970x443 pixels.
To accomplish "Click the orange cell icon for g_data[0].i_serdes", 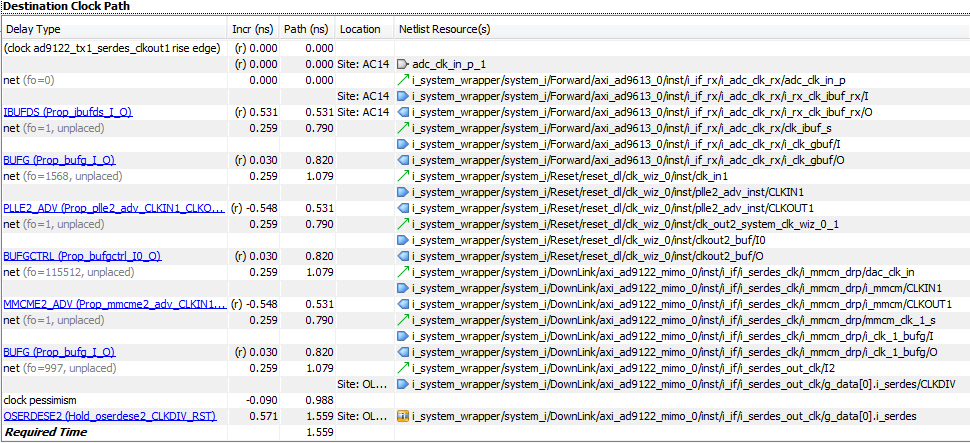I will coord(403,415).
